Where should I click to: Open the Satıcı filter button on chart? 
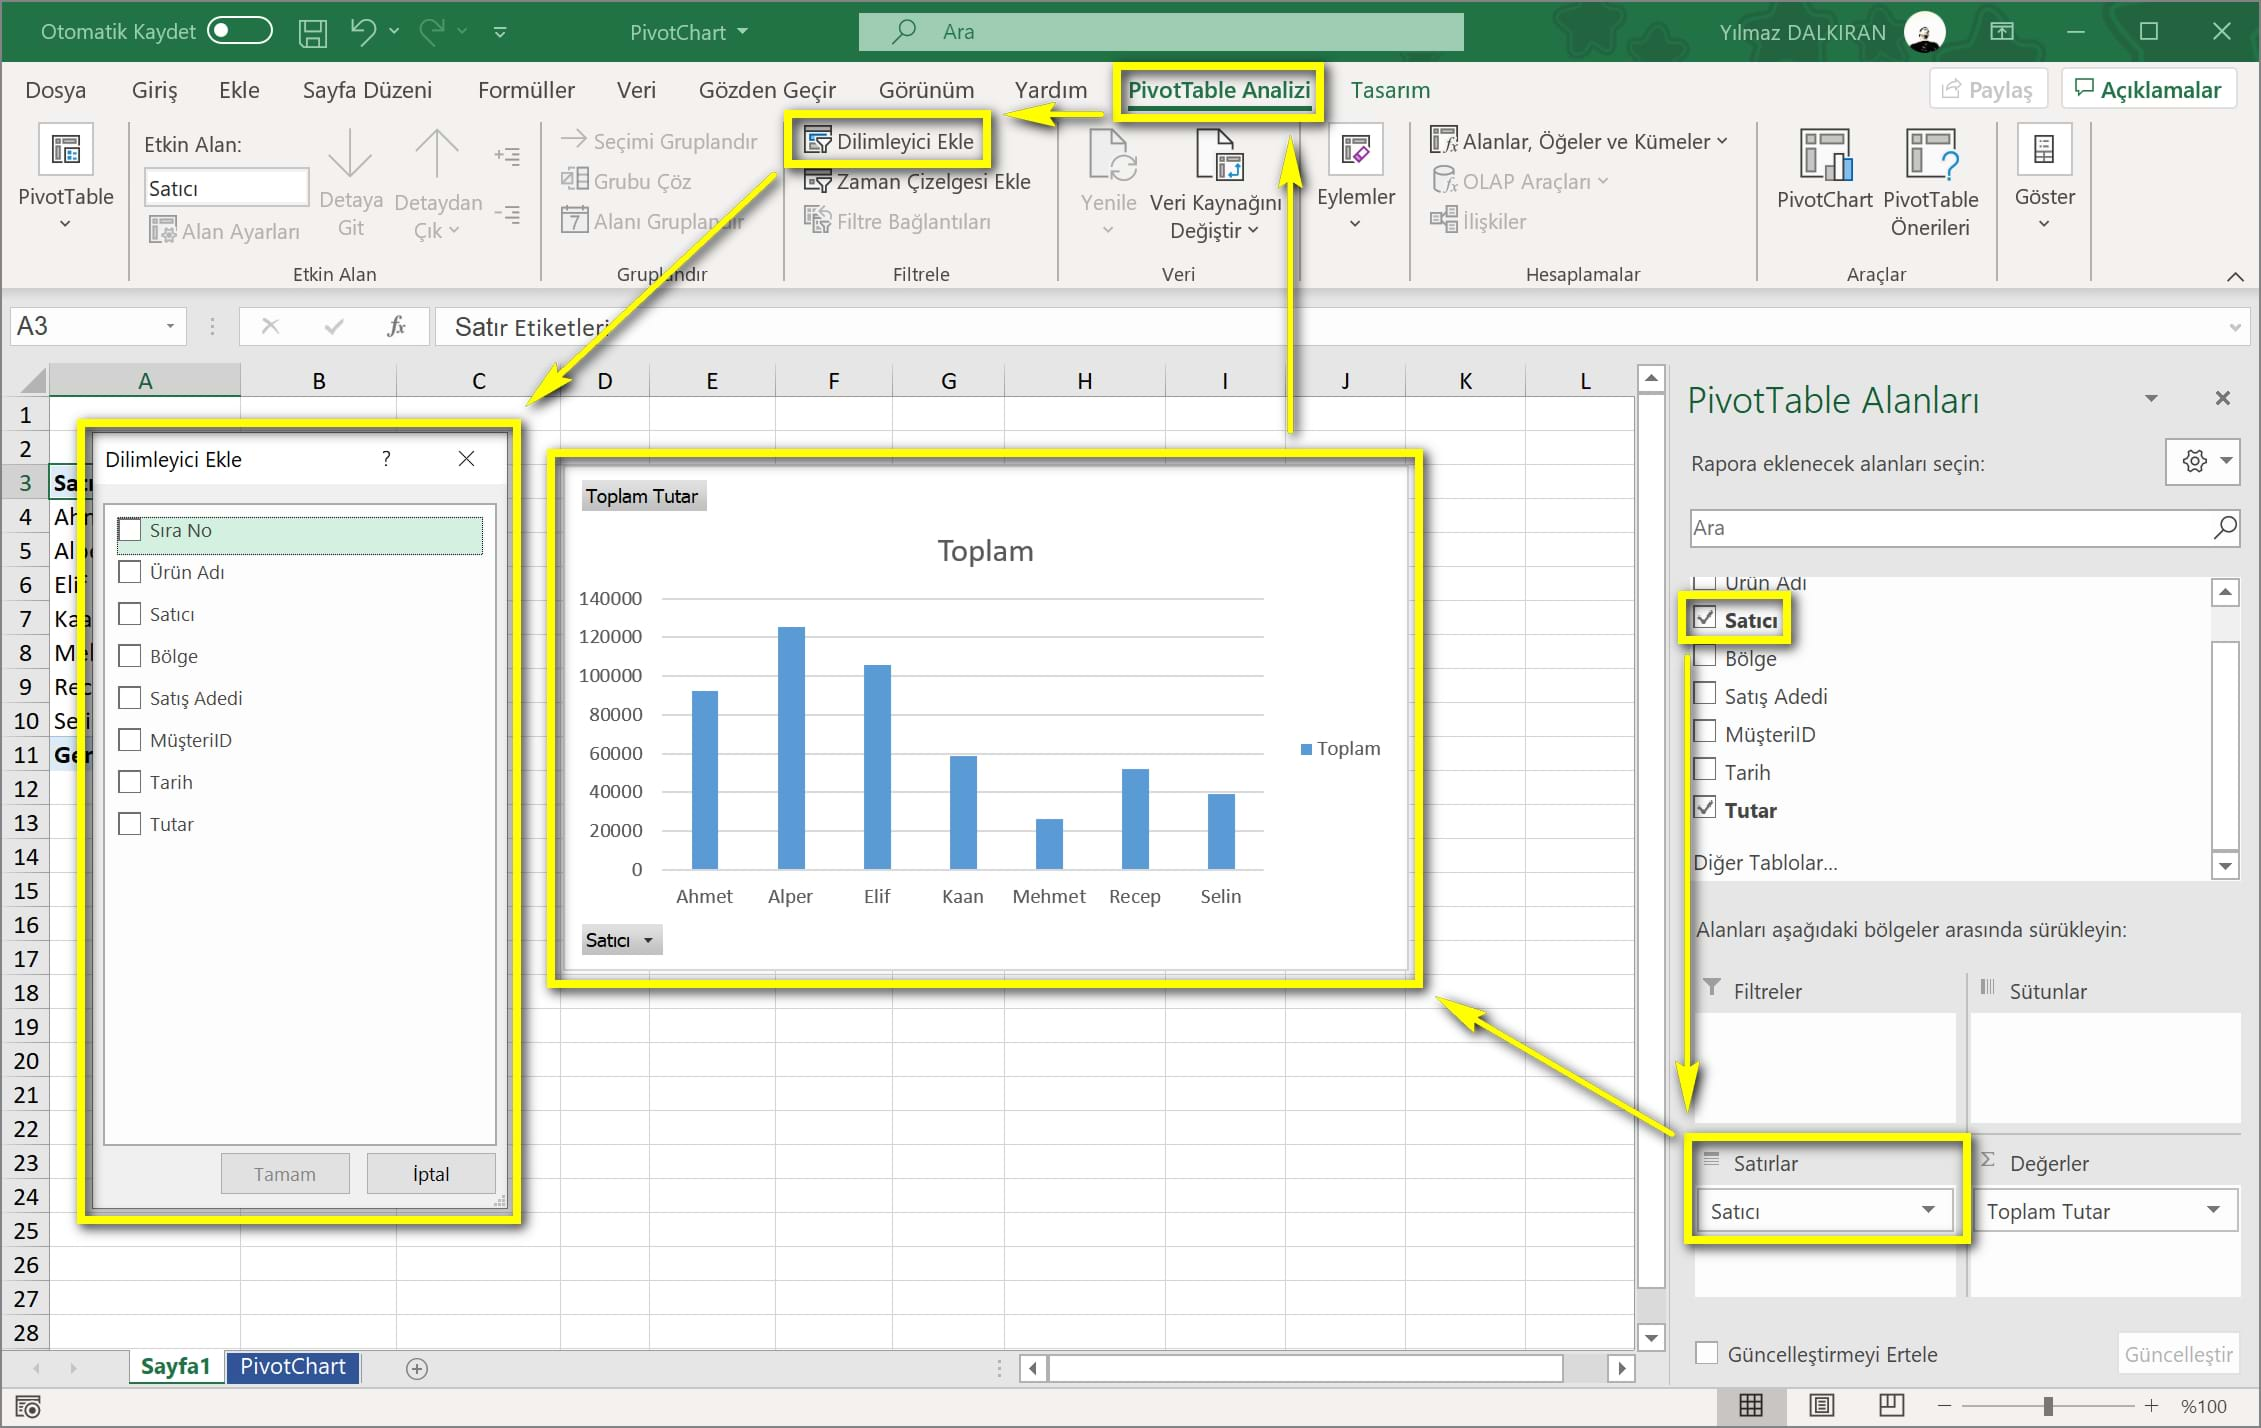pyautogui.click(x=621, y=940)
